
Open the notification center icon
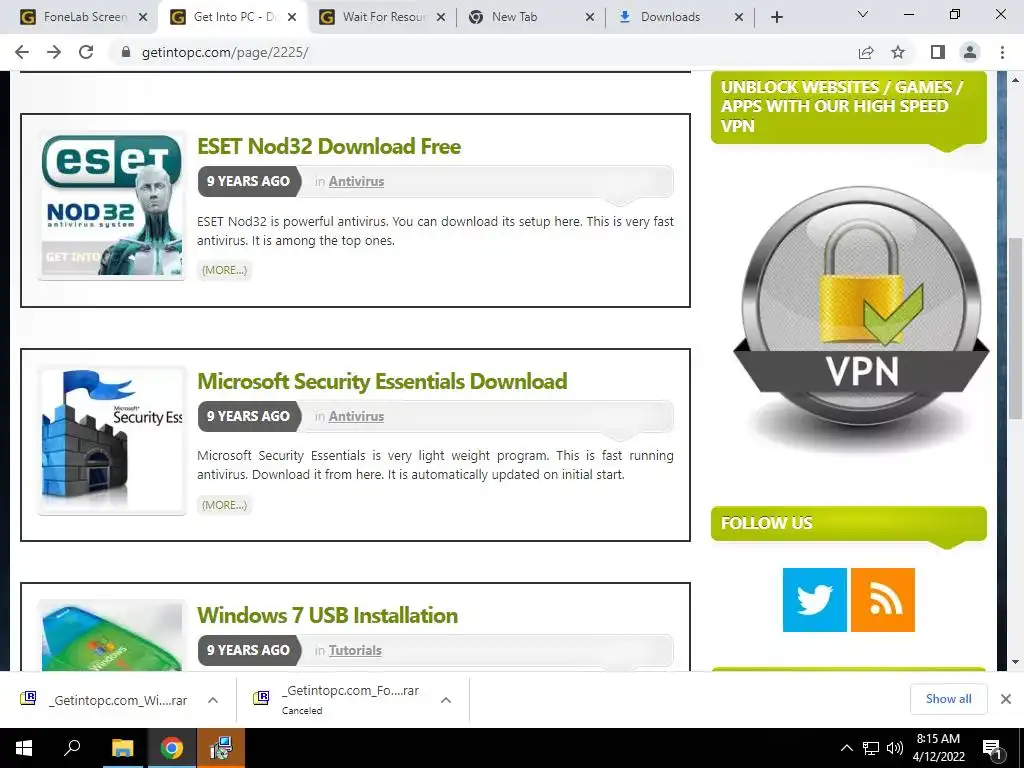pyautogui.click(x=992, y=748)
